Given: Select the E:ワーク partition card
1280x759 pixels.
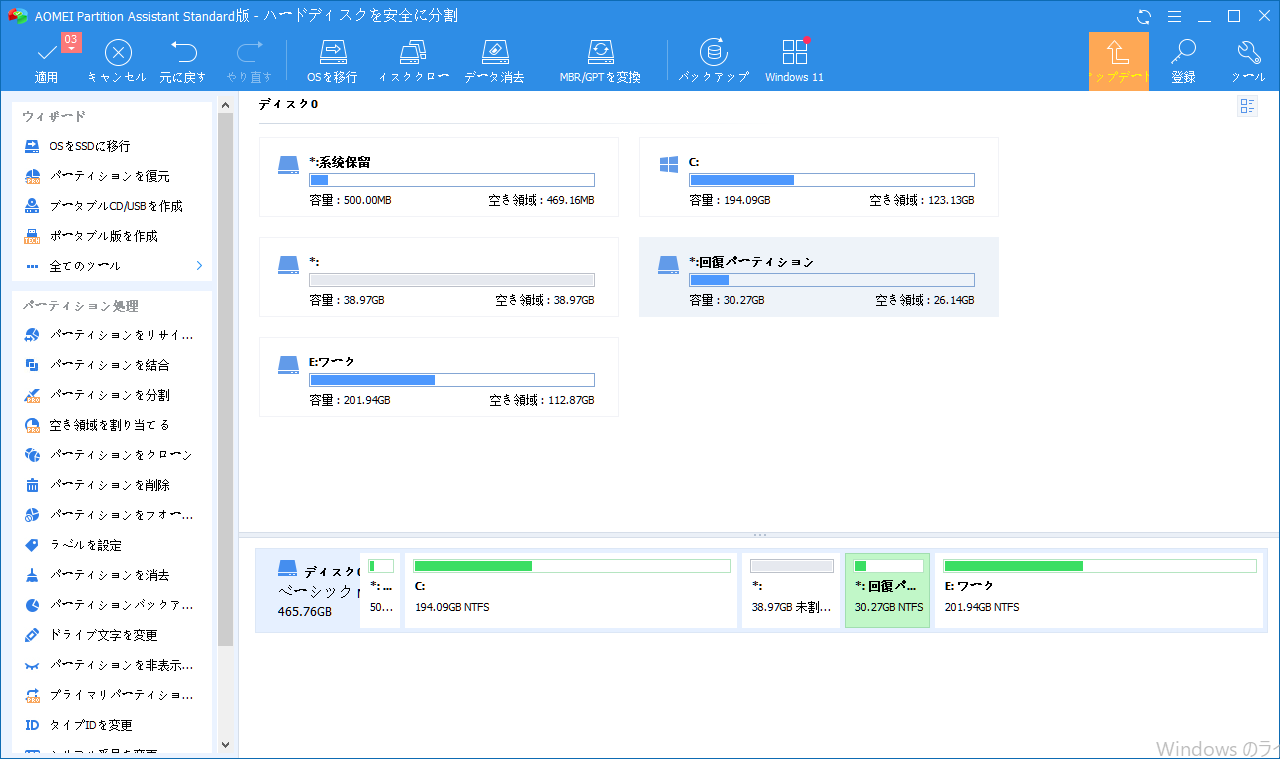Looking at the screenshot, I should pos(438,377).
